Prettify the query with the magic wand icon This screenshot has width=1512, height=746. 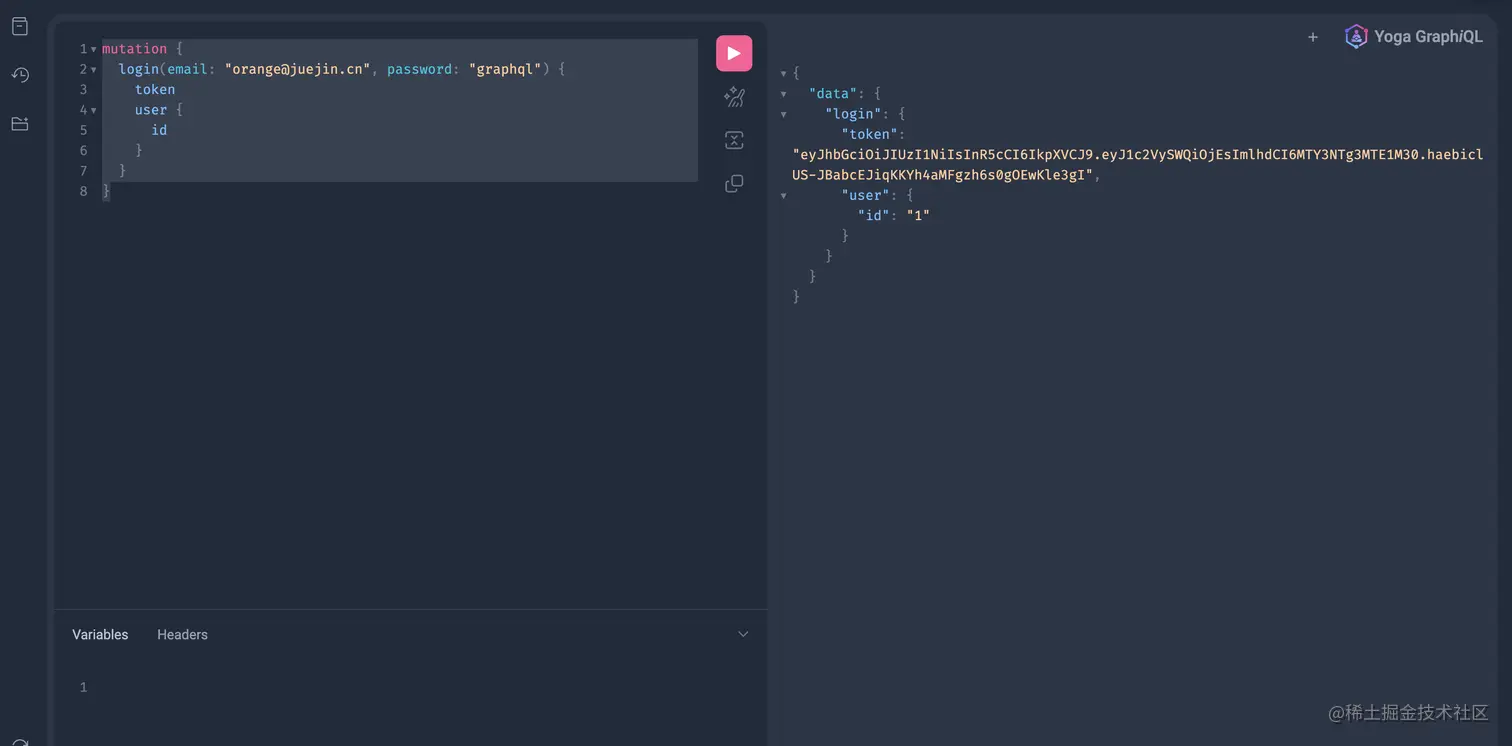click(734, 97)
